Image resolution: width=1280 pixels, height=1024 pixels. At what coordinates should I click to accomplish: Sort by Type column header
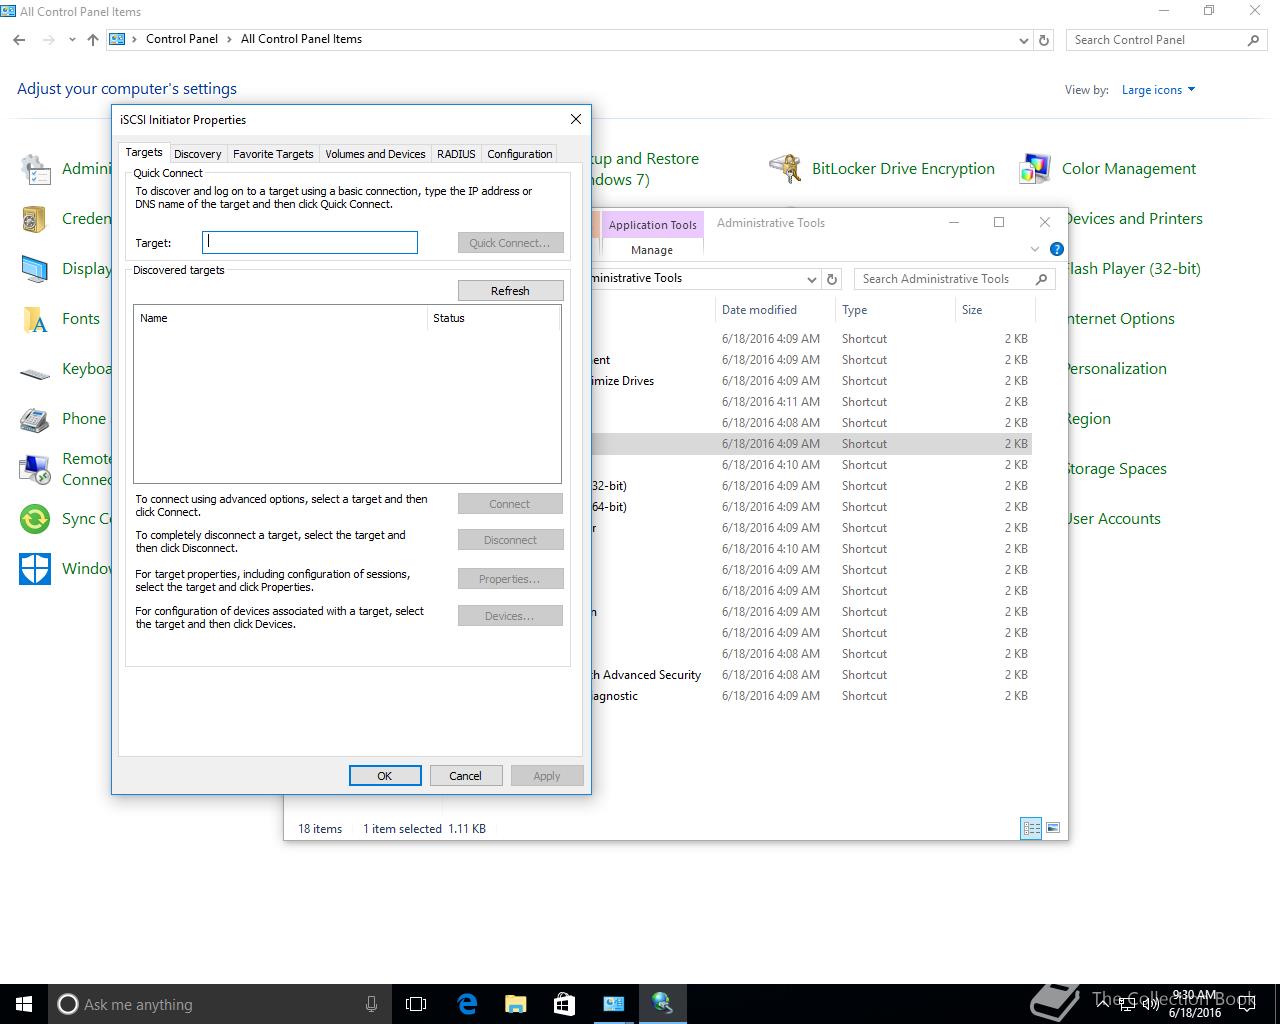(x=895, y=310)
